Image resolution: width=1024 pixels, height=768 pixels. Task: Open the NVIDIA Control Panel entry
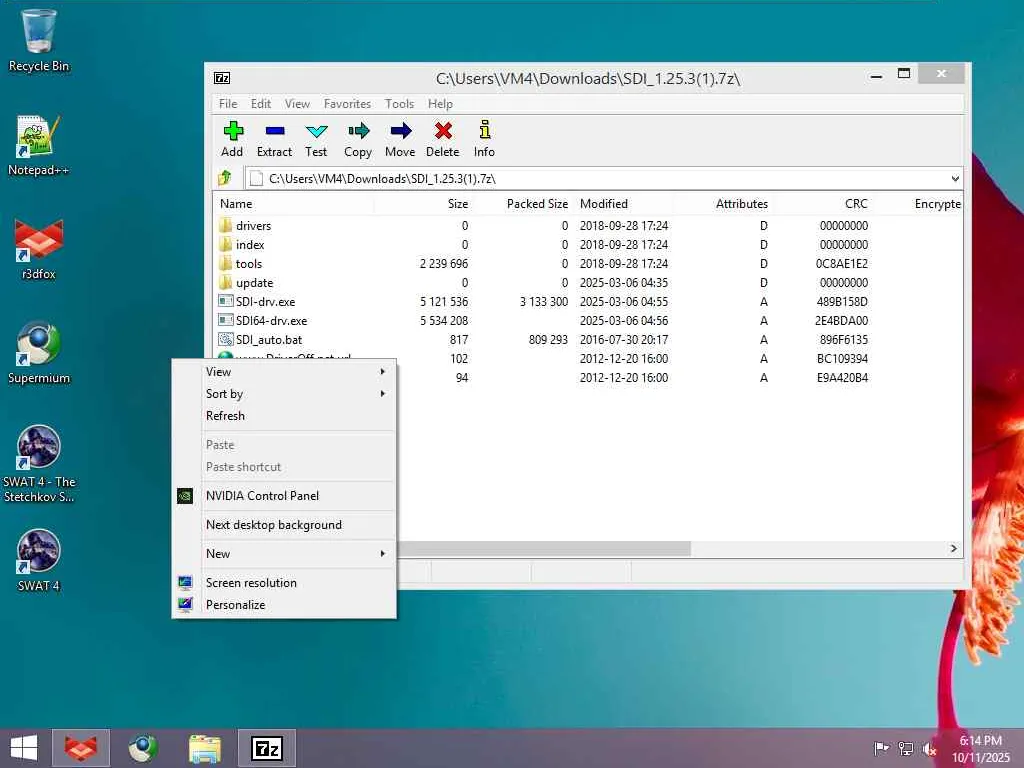262,496
